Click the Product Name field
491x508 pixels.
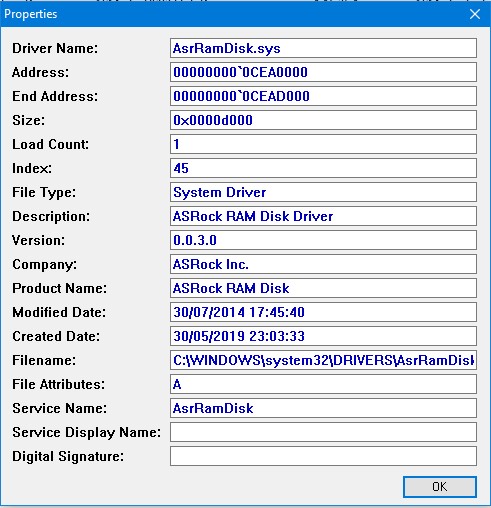323,288
